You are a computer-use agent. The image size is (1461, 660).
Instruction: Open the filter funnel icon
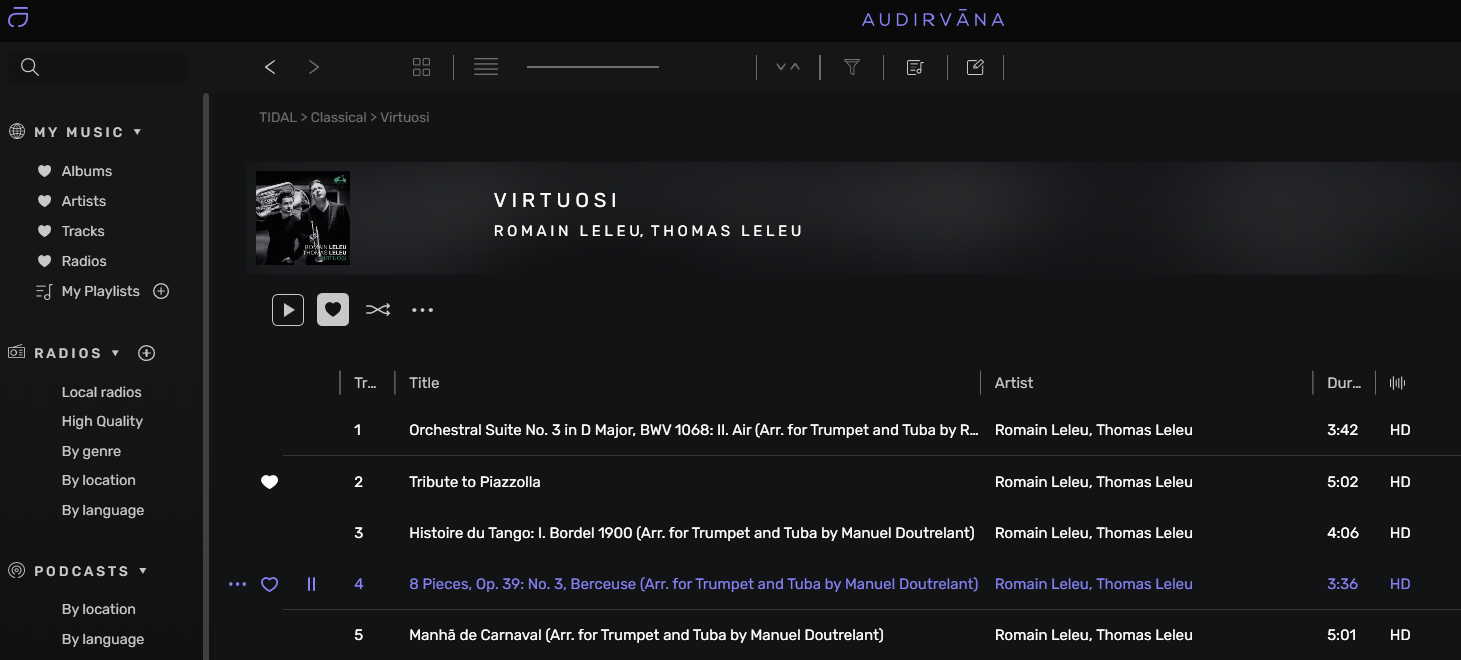(x=852, y=67)
